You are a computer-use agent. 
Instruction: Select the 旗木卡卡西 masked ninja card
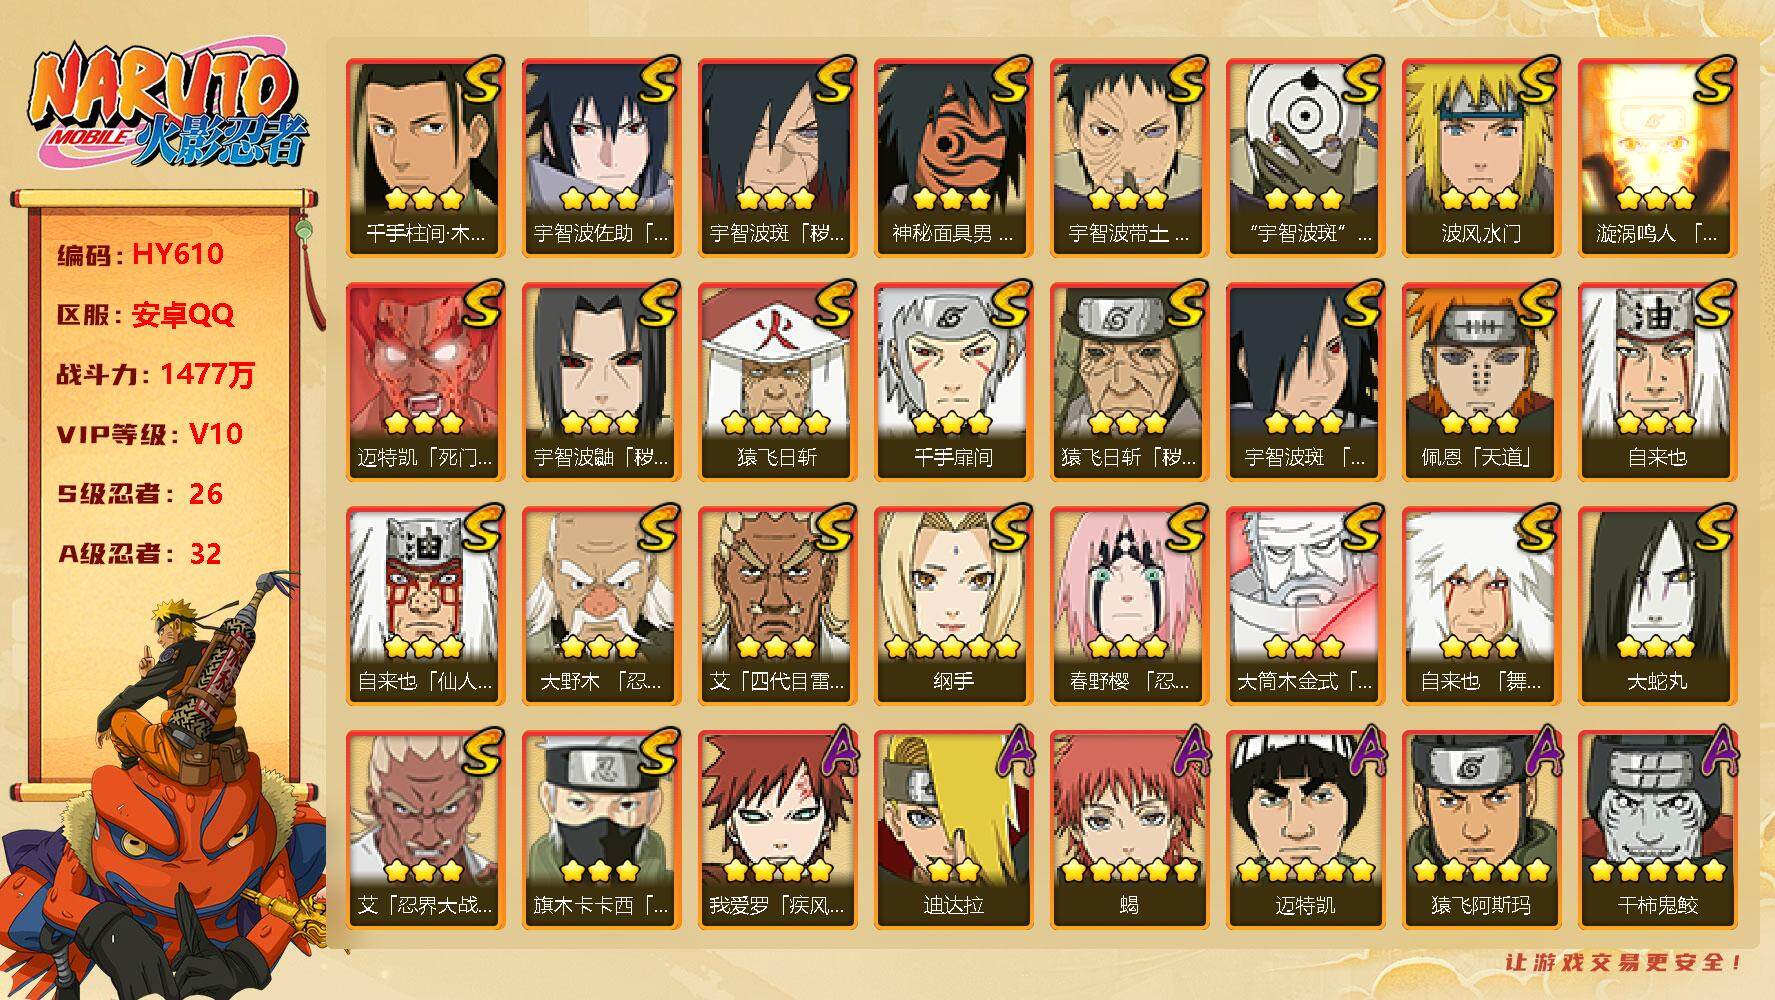(601, 829)
